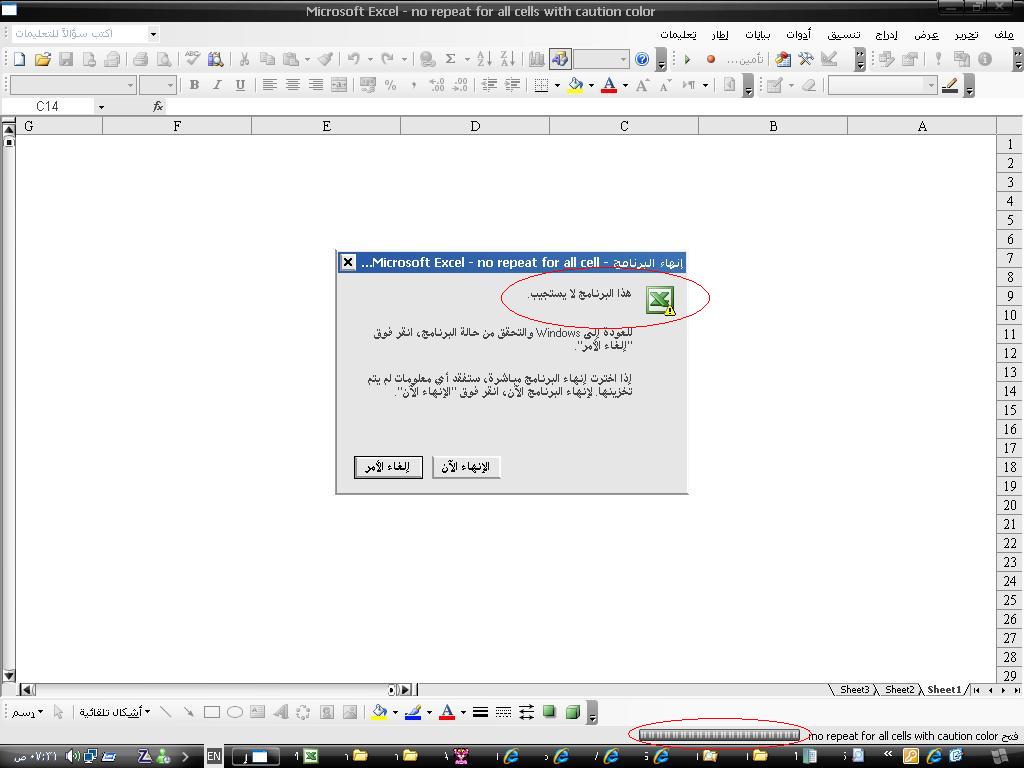Open the Insert (إدراج) menu
This screenshot has width=1024, height=768.
tap(886, 34)
